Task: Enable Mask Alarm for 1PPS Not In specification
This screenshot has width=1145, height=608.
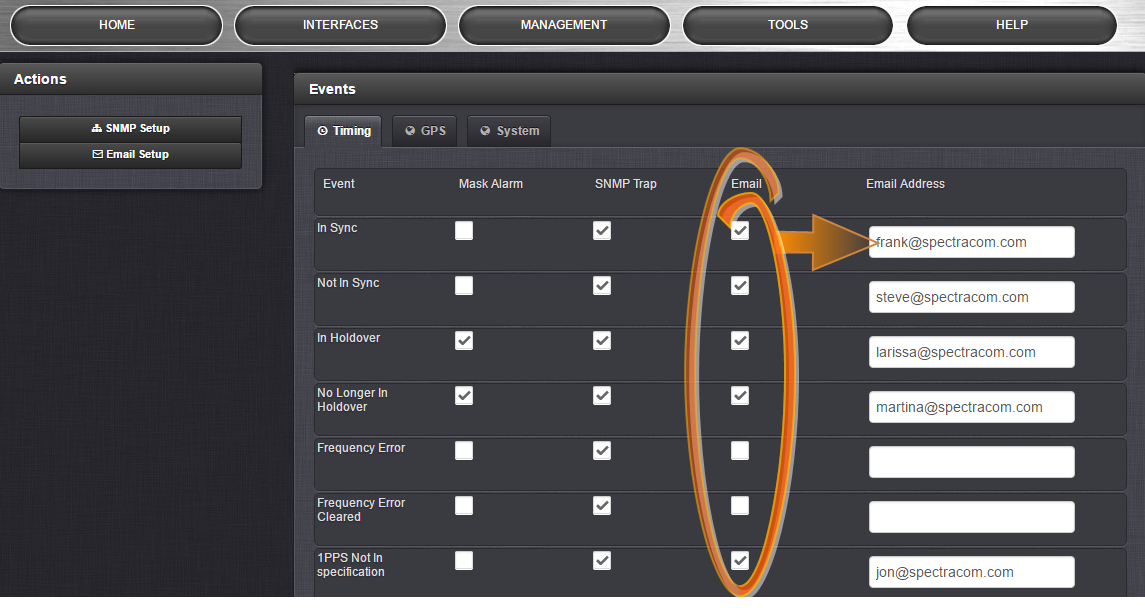Action: coord(464,561)
